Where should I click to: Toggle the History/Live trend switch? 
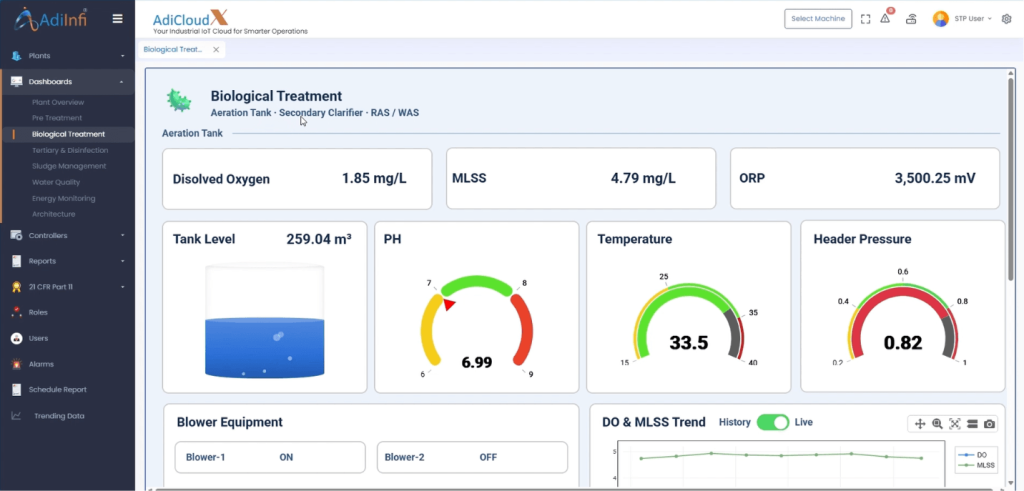point(773,422)
